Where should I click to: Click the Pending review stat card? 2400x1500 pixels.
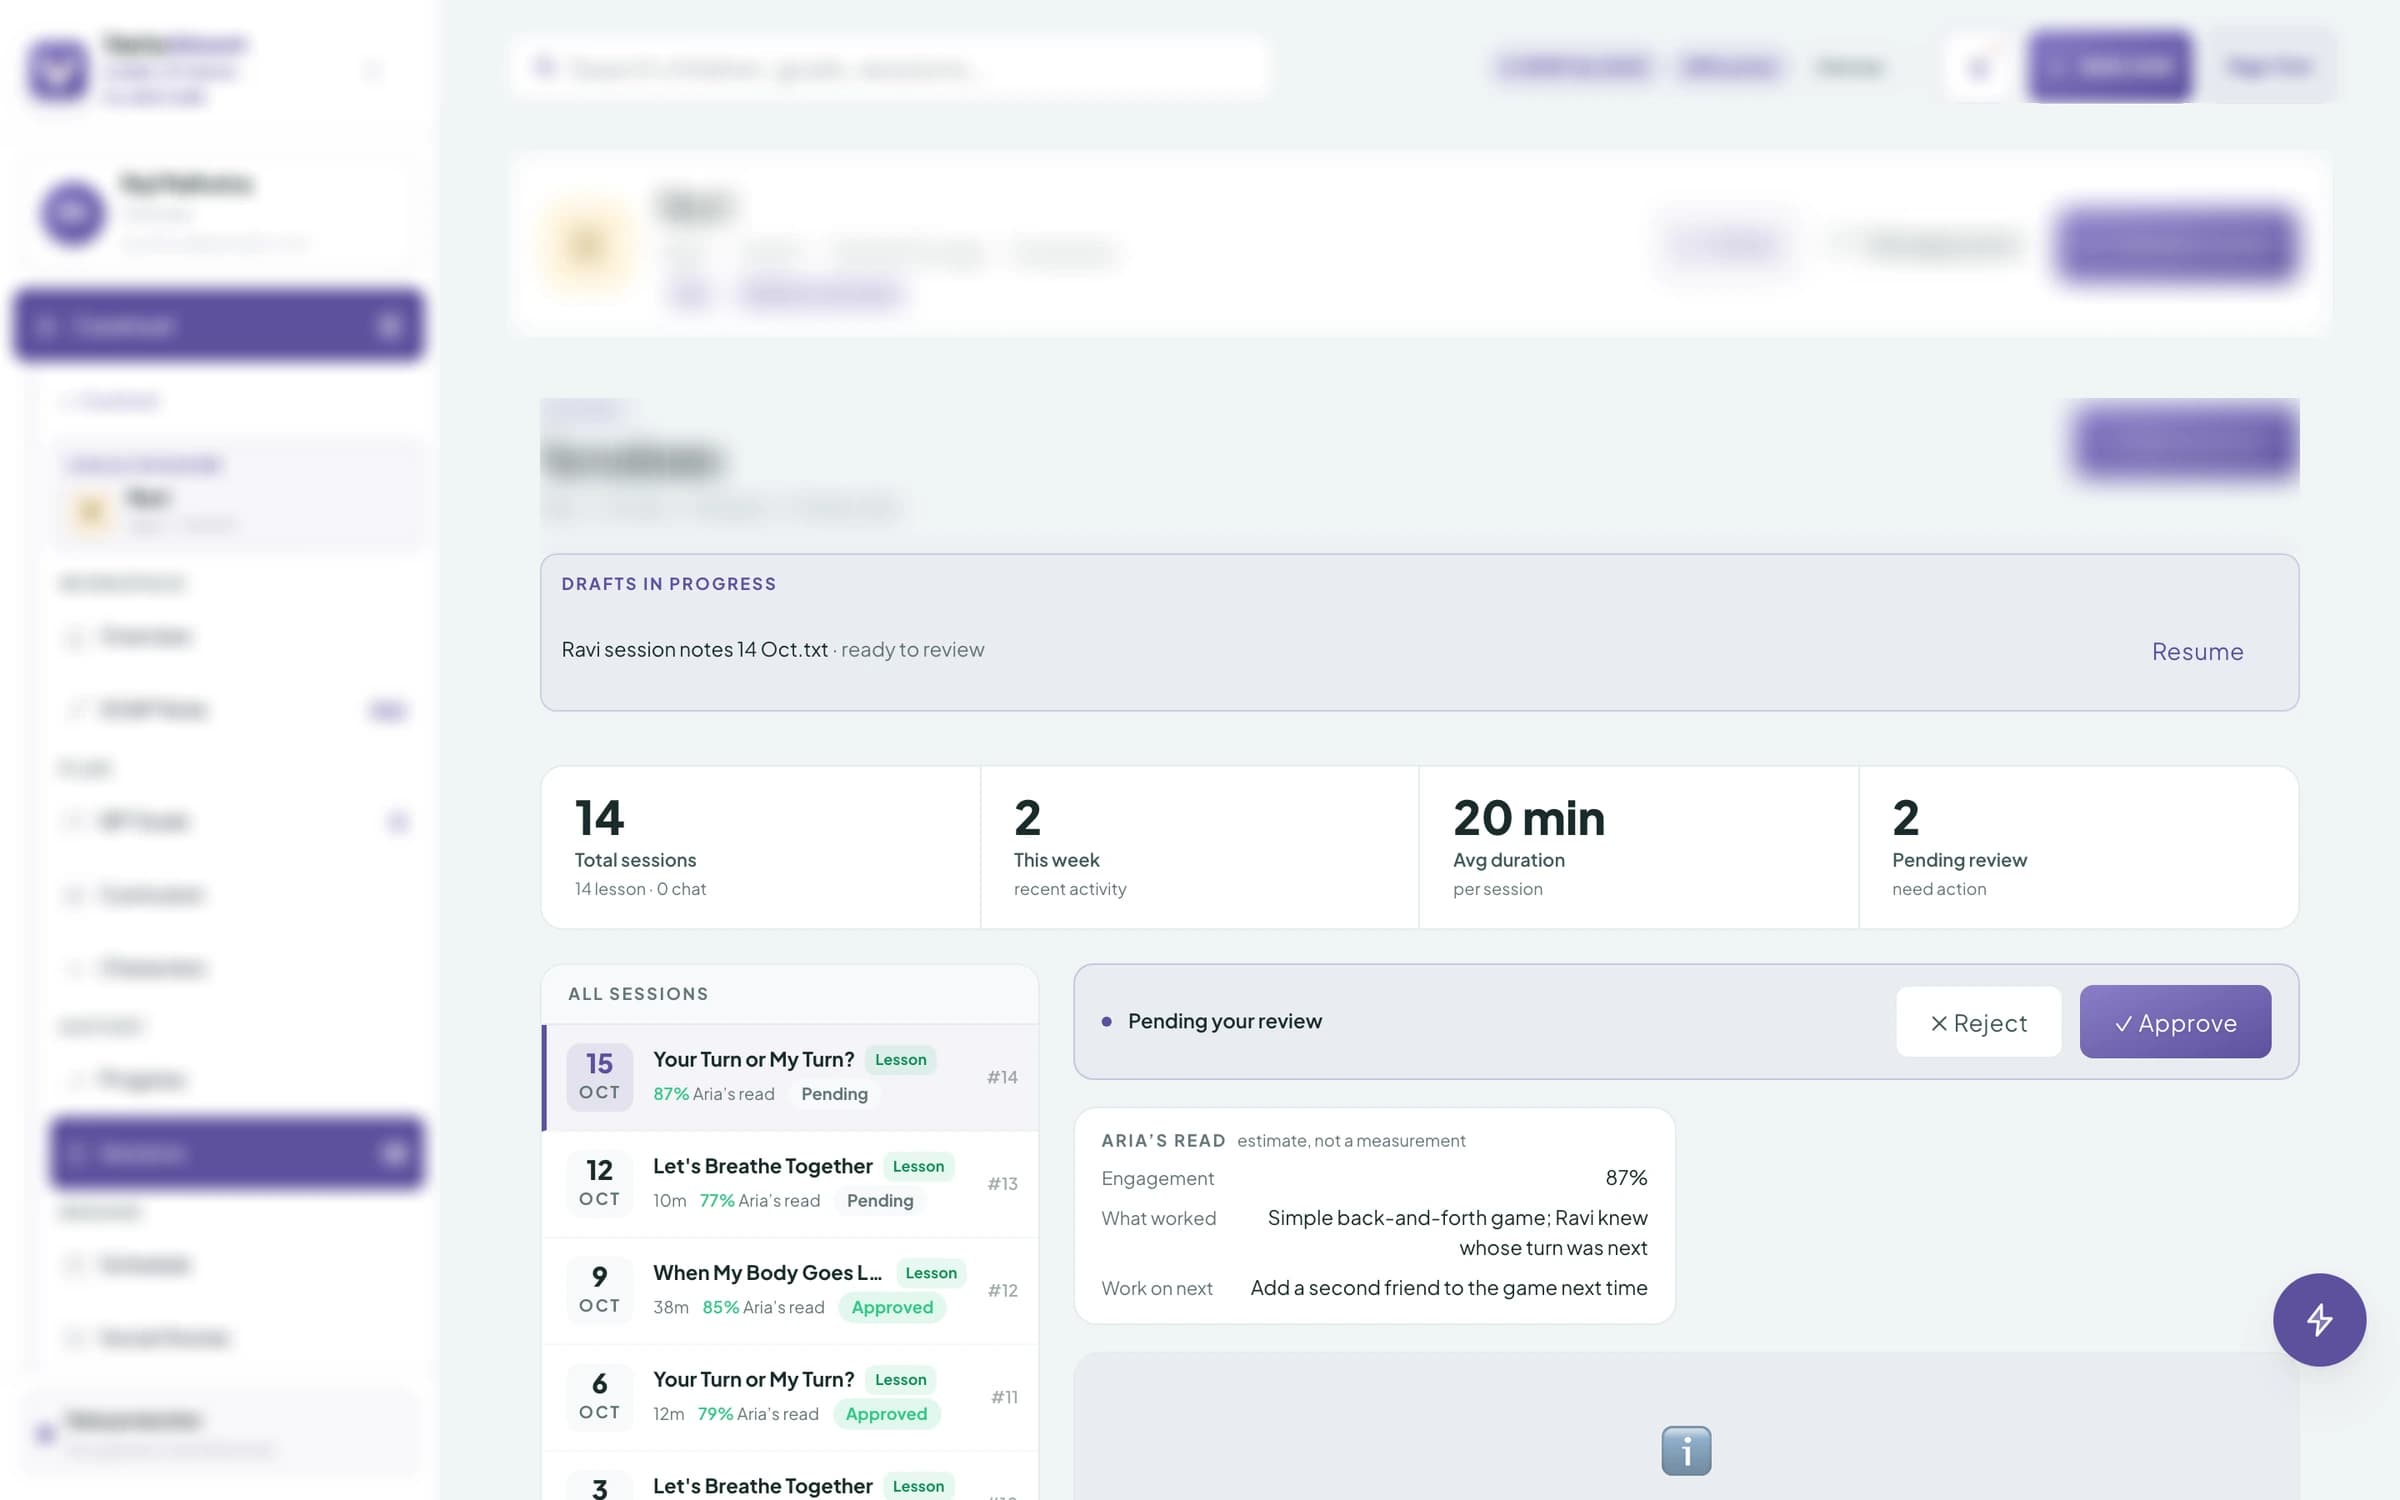[x=2078, y=847]
